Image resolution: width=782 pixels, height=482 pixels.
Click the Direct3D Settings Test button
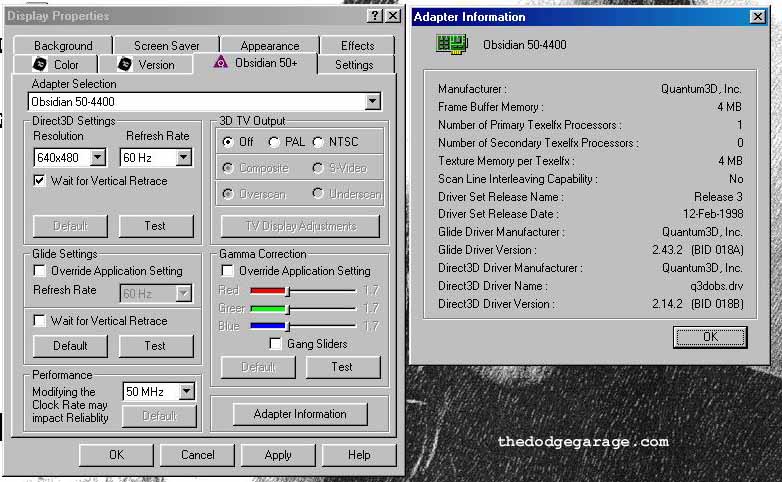tap(156, 226)
